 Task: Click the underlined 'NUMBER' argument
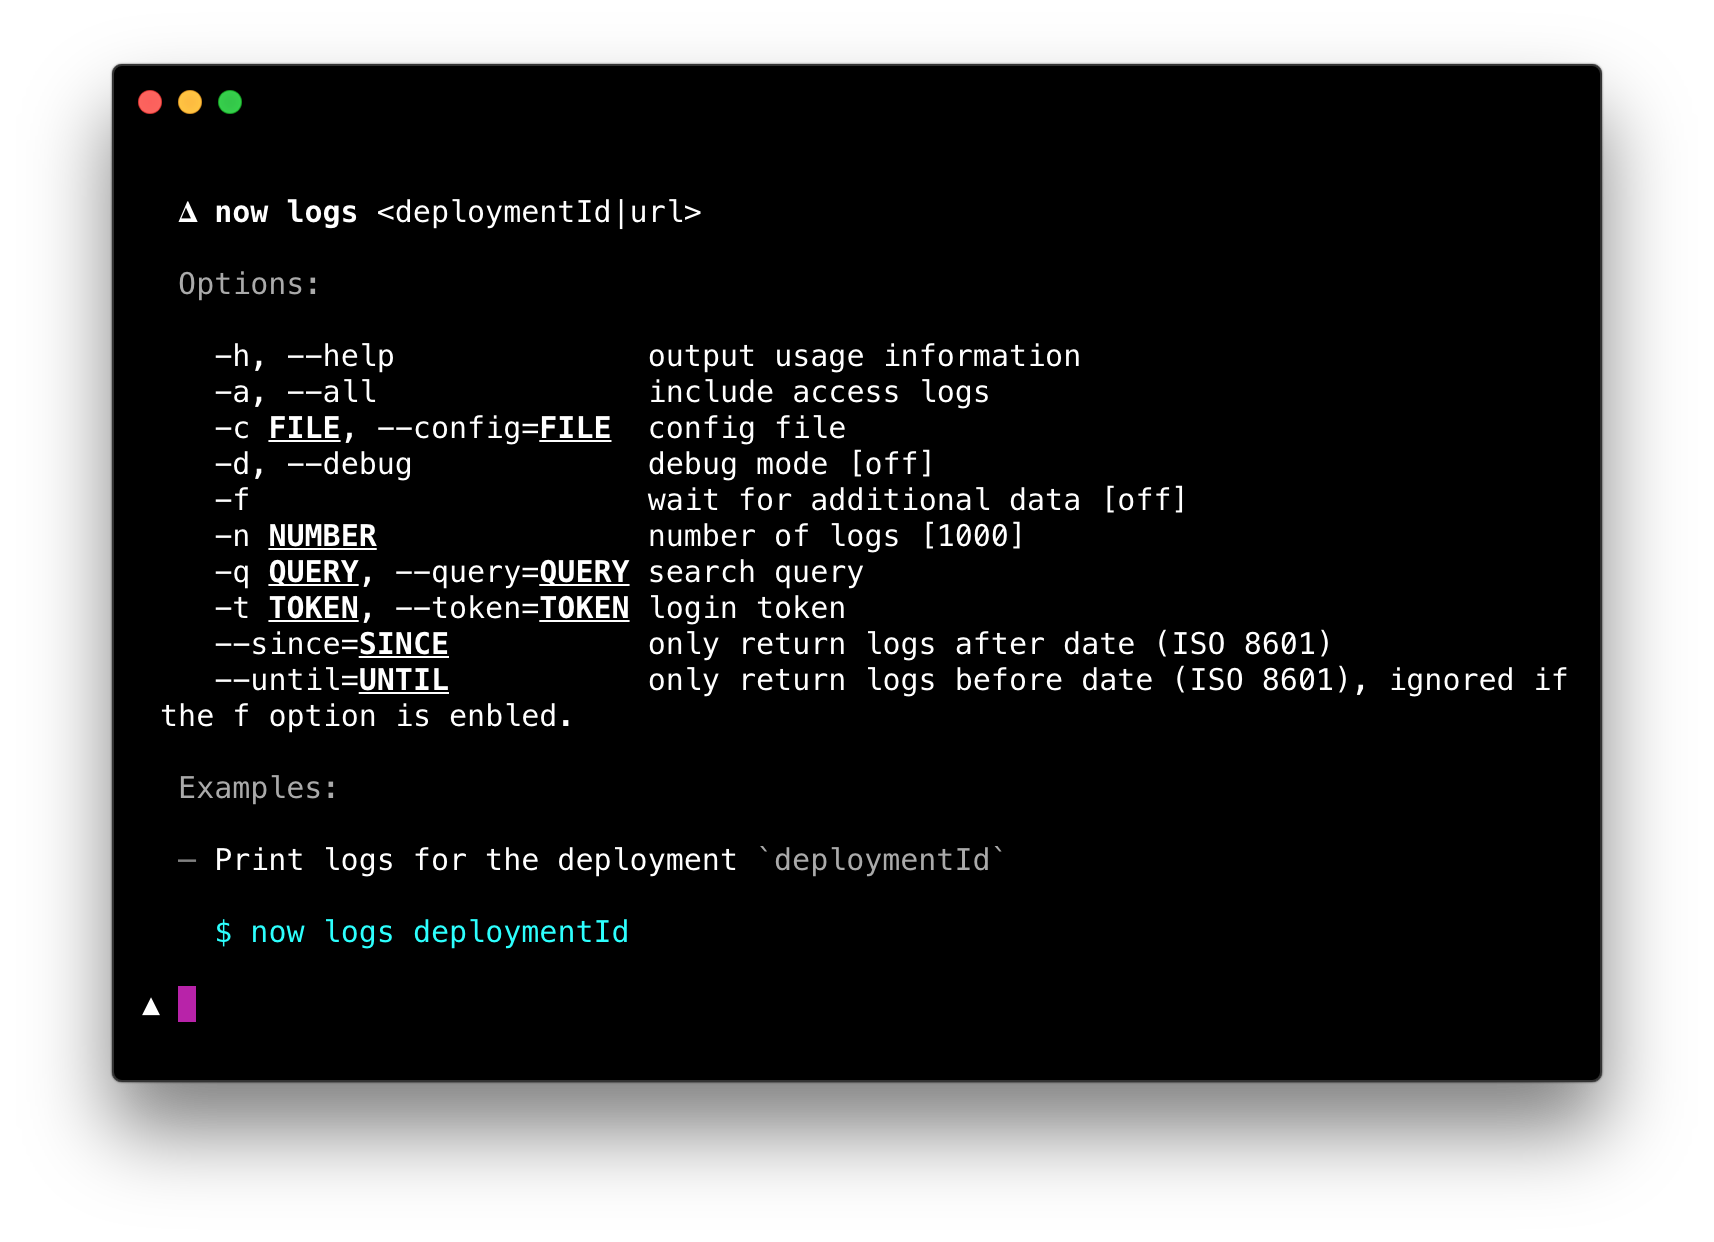click(x=323, y=536)
